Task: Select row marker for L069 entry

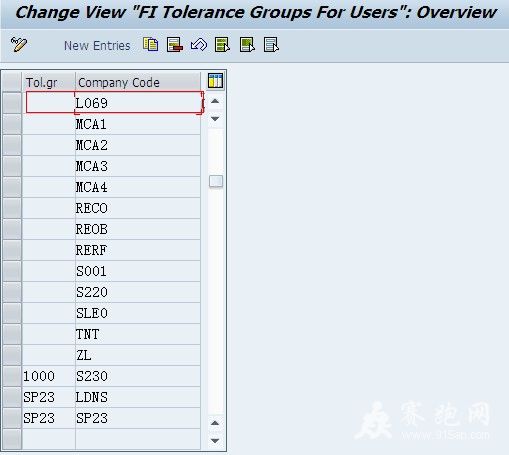Action: 12,103
